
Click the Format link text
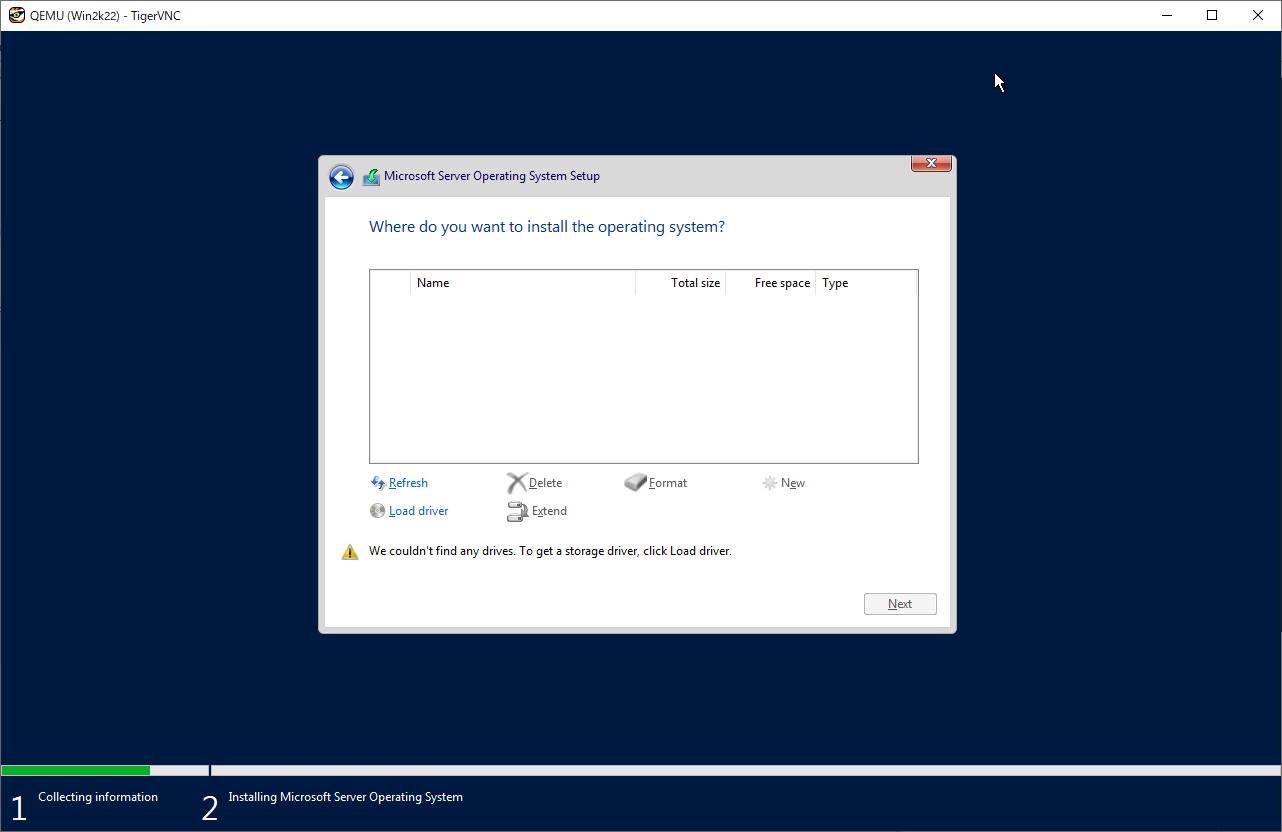pos(667,483)
